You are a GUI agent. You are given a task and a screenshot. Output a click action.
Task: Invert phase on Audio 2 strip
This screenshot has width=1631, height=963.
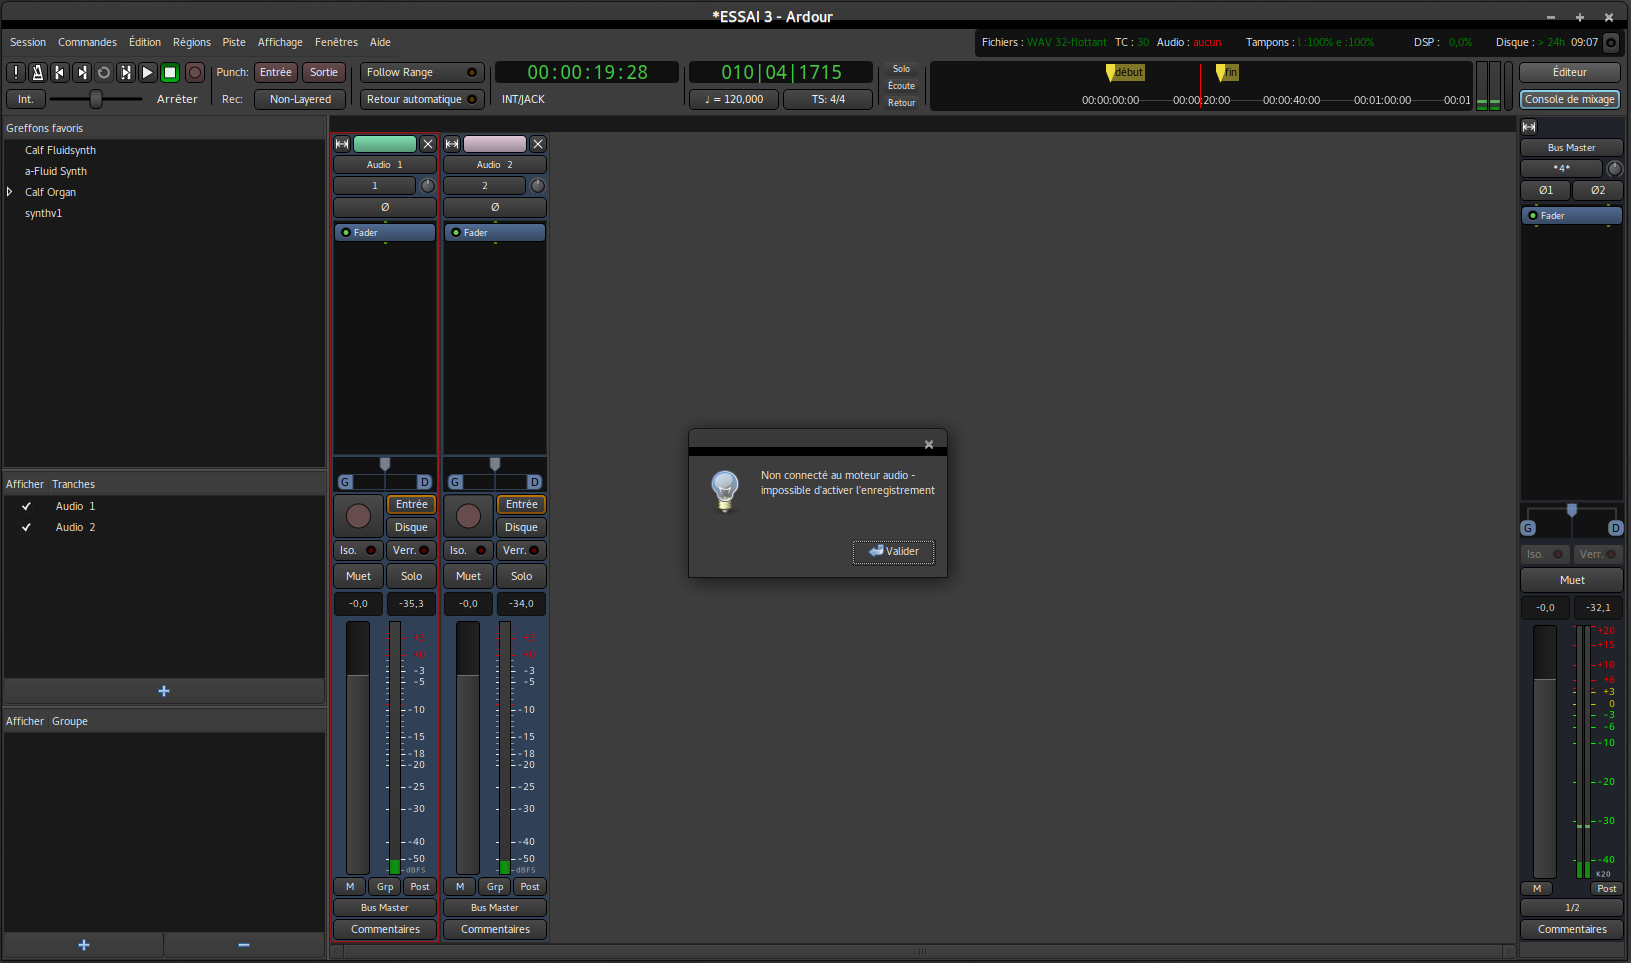click(495, 208)
